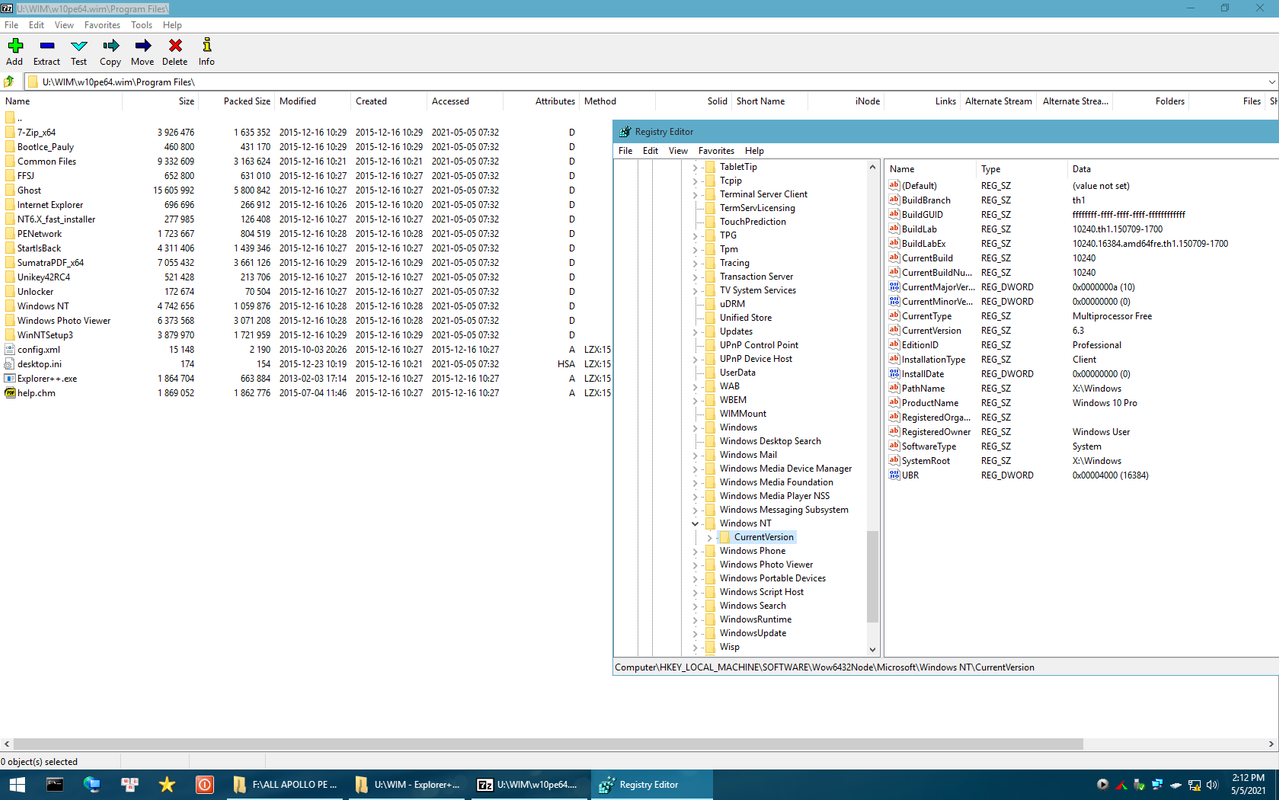Click the volume speaker tray icon

click(x=1213, y=785)
